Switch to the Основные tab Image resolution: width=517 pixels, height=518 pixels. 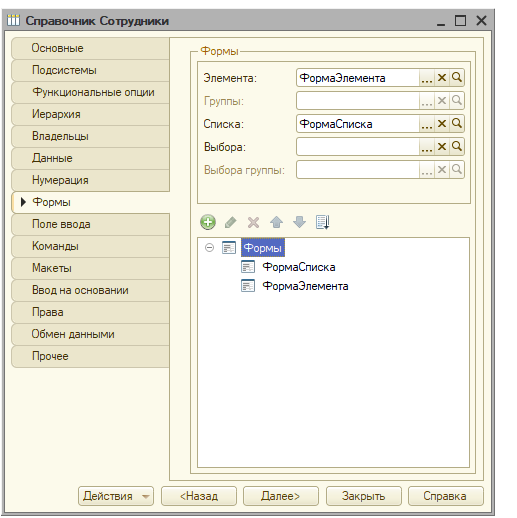90,48
